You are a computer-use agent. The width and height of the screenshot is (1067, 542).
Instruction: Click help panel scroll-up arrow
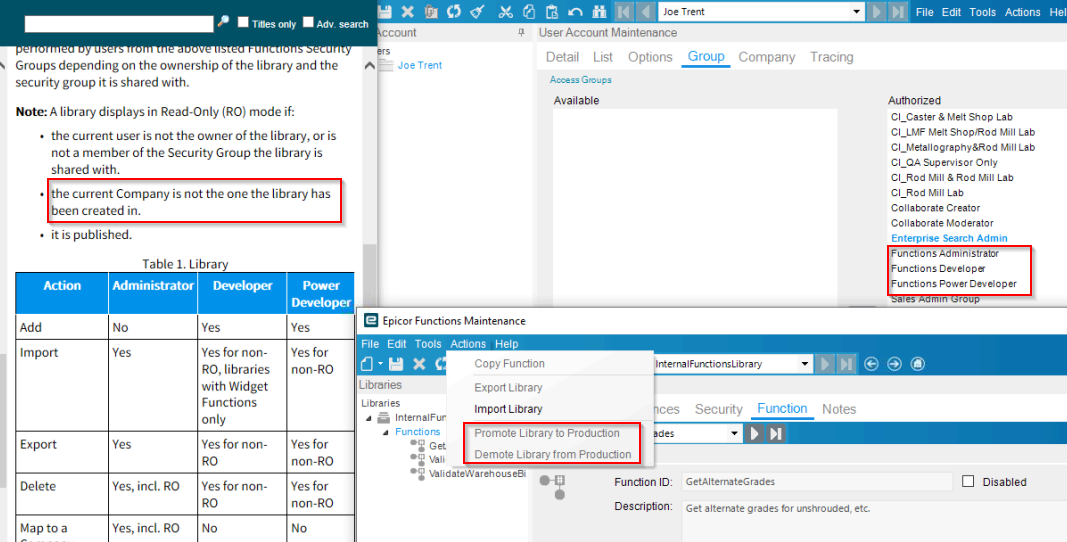pyautogui.click(x=370, y=66)
